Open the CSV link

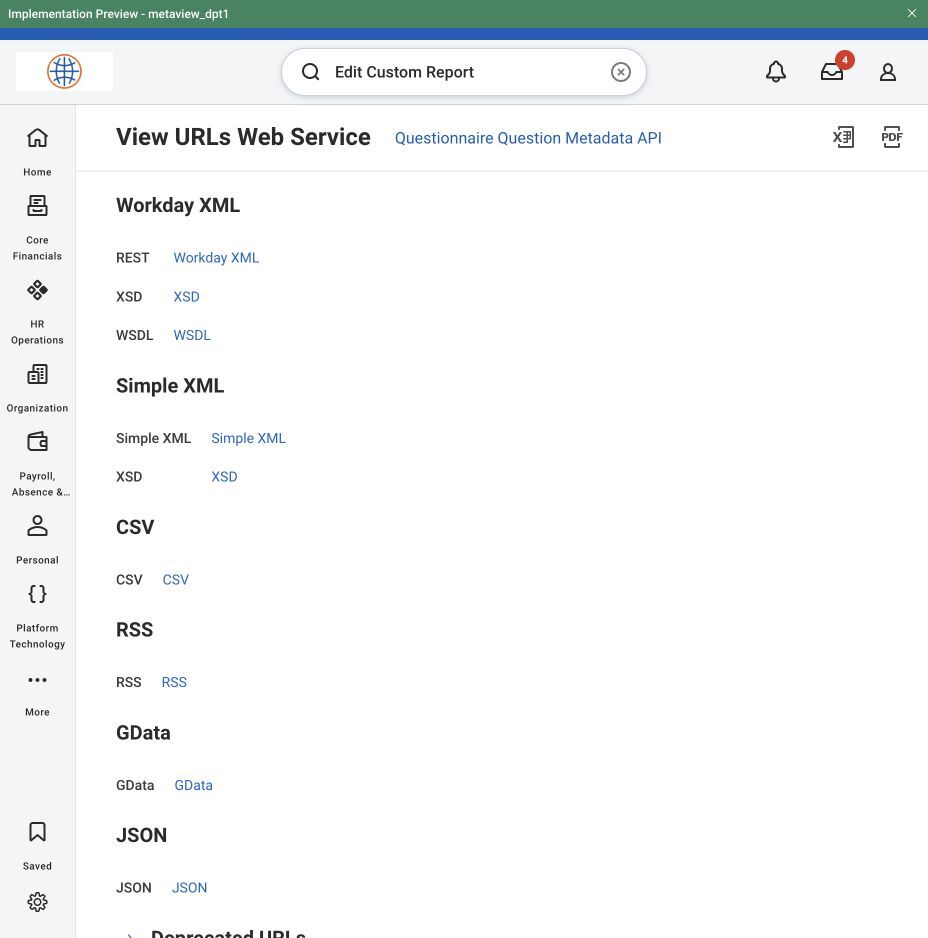[175, 580]
